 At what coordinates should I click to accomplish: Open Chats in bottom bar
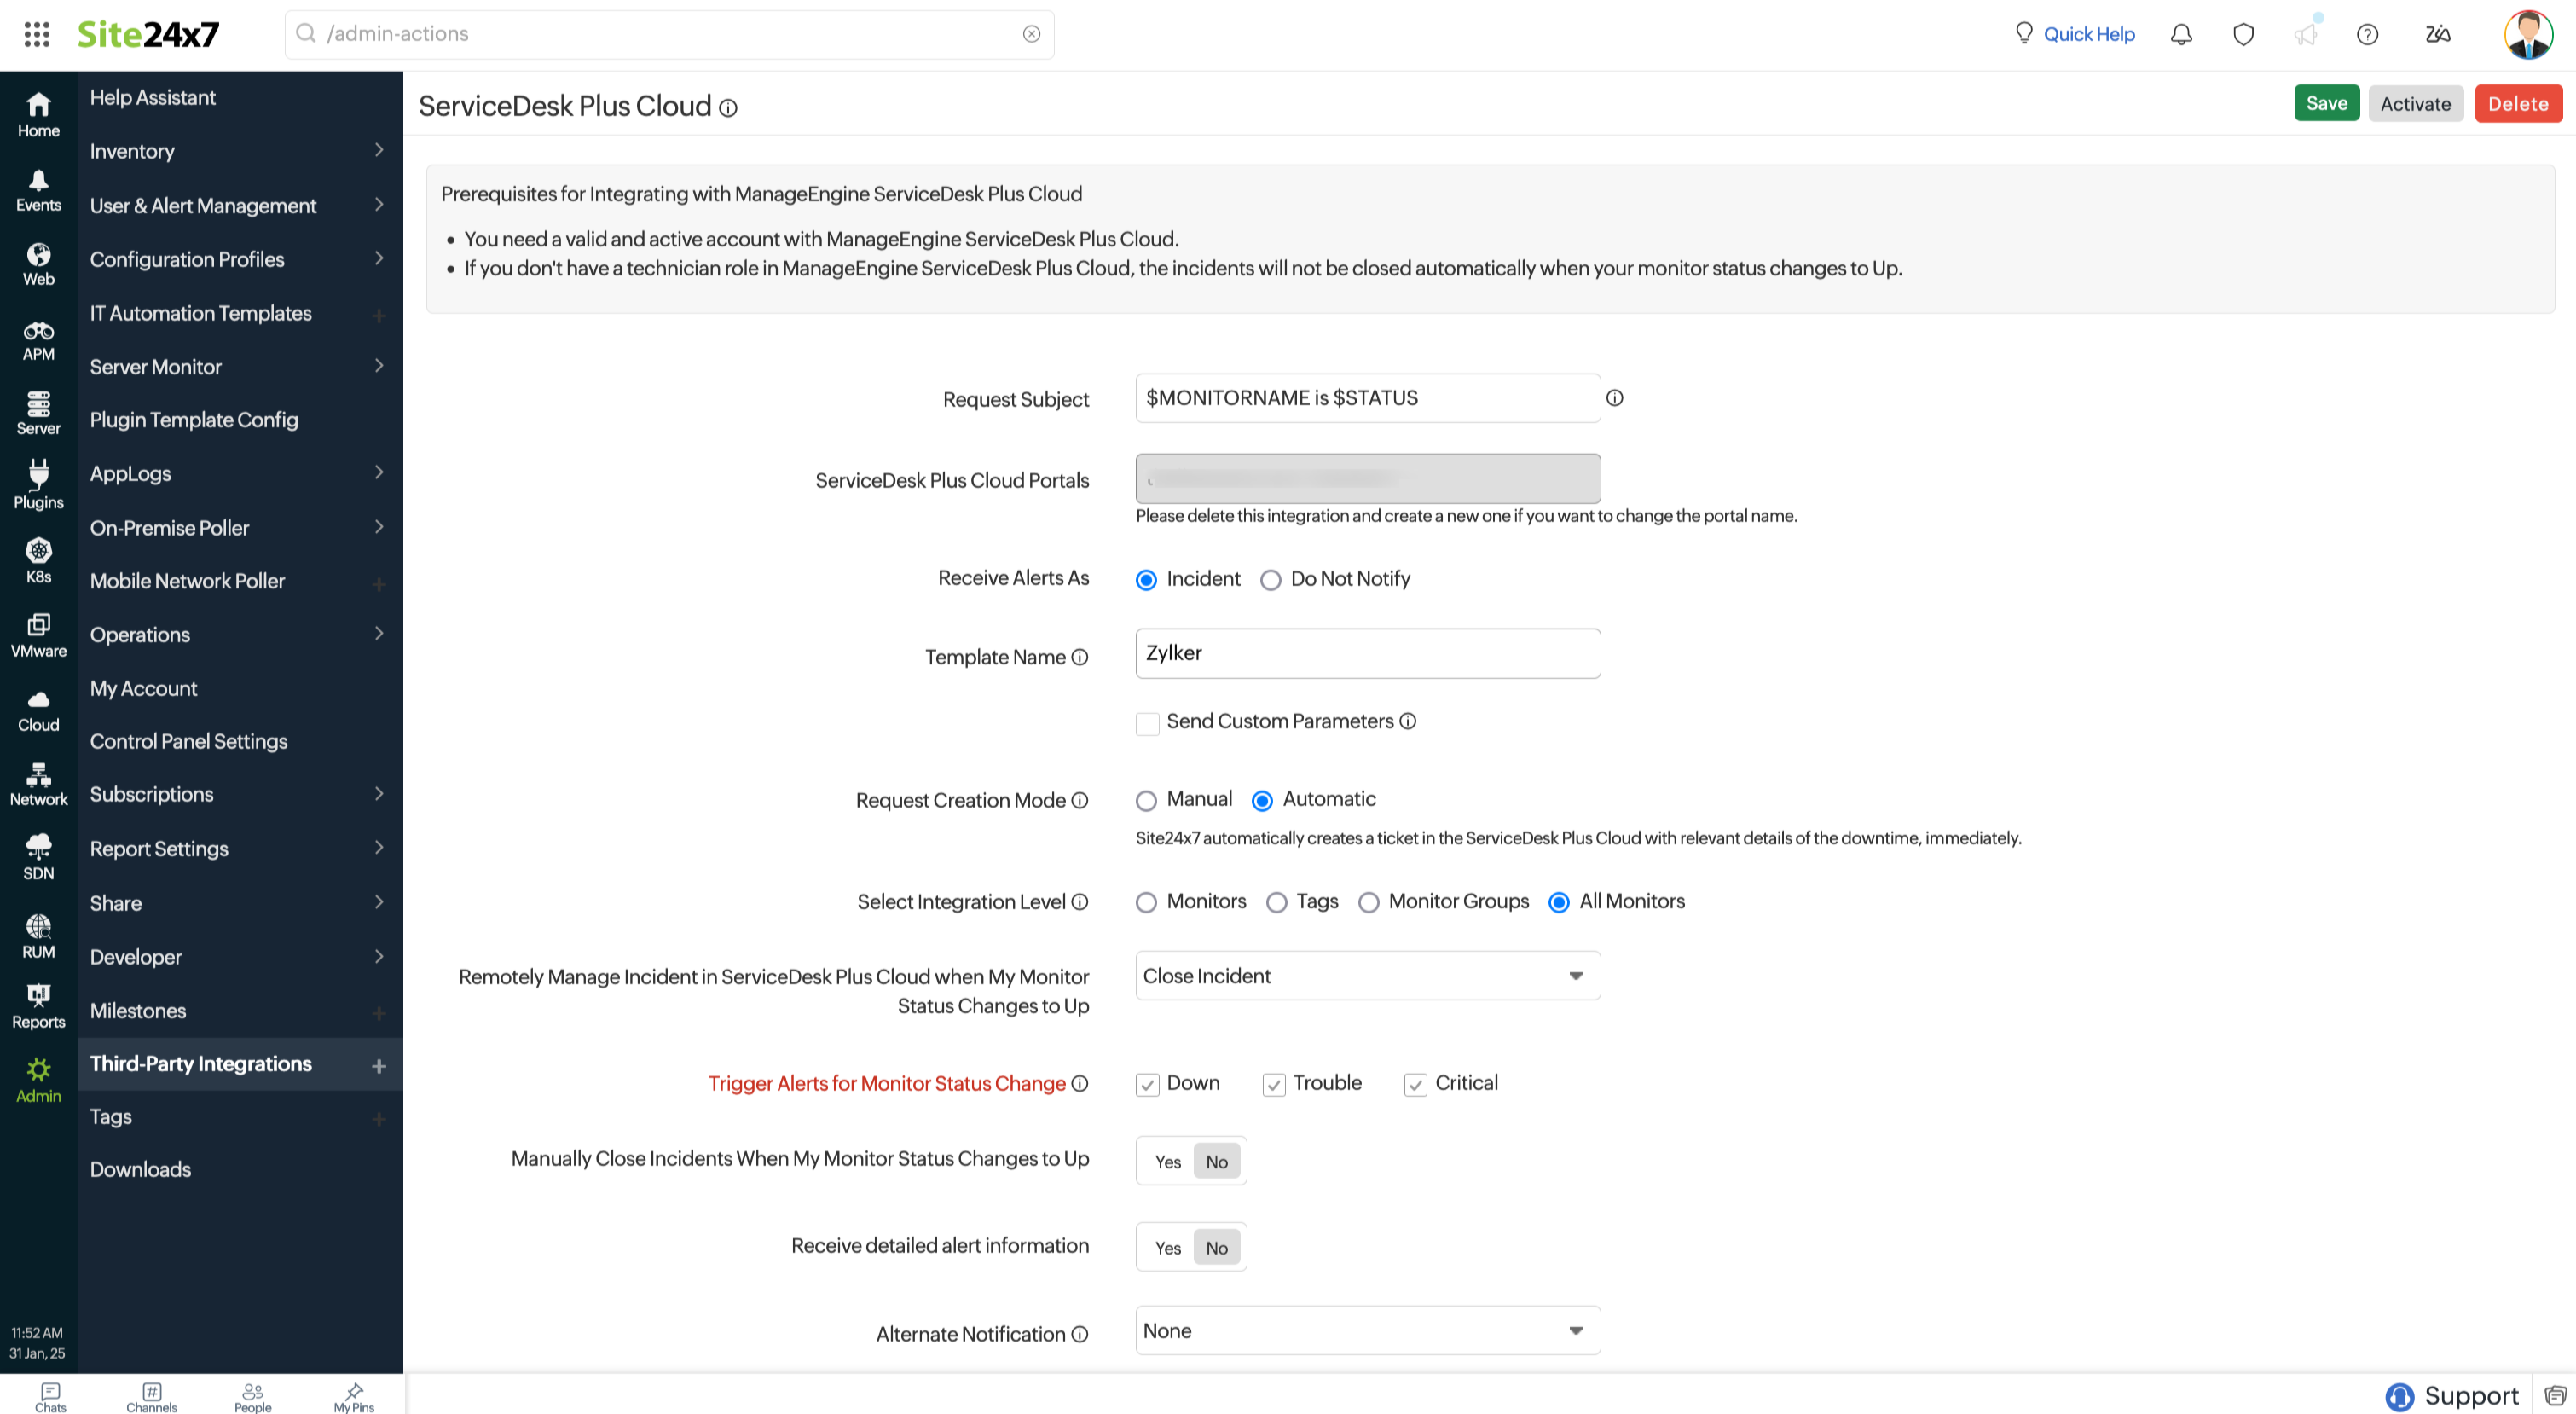coord(50,1397)
